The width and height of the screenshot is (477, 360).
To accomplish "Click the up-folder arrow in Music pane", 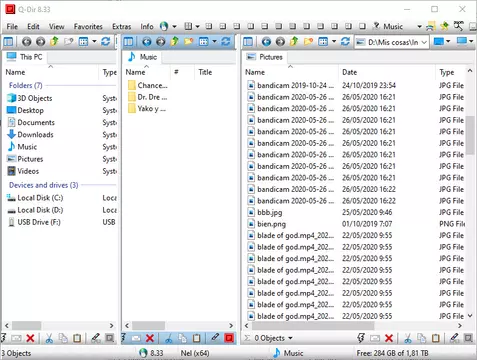I will (174, 42).
